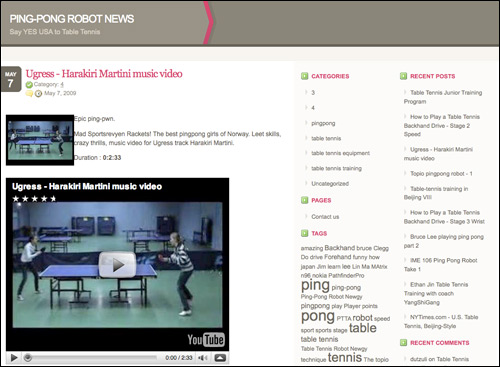This screenshot has width=500, height=367.
Task: Open the pingpong category
Action: [323, 123]
